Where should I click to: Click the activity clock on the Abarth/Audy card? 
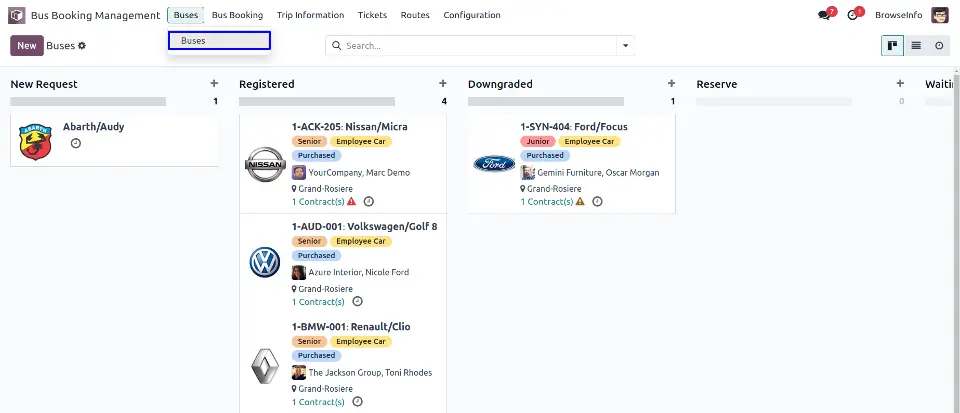76,143
